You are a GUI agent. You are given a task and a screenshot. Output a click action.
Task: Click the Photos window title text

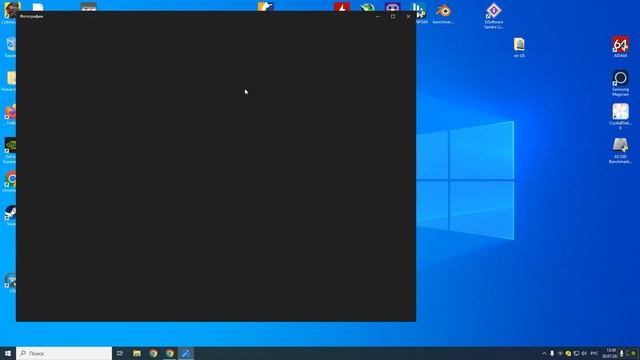[x=31, y=16]
